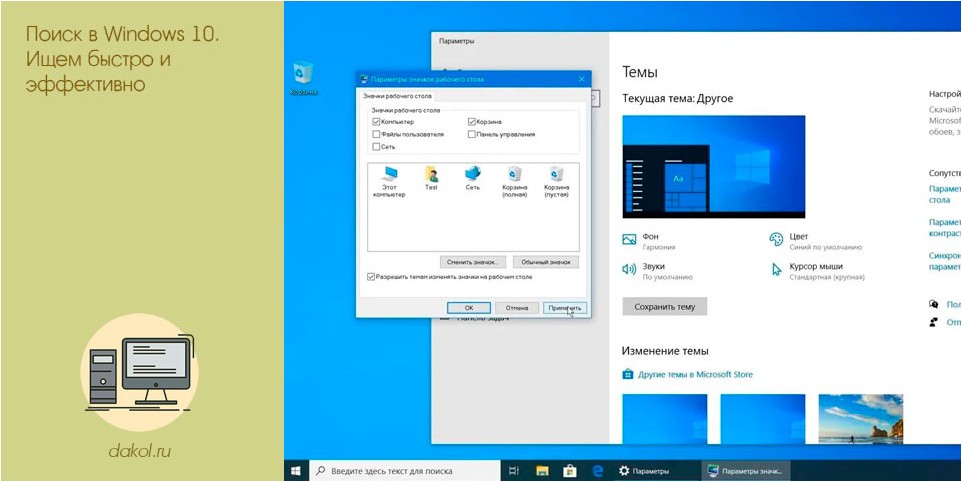
Task: Launch Microsoft Edge from the taskbar
Action: 598,471
